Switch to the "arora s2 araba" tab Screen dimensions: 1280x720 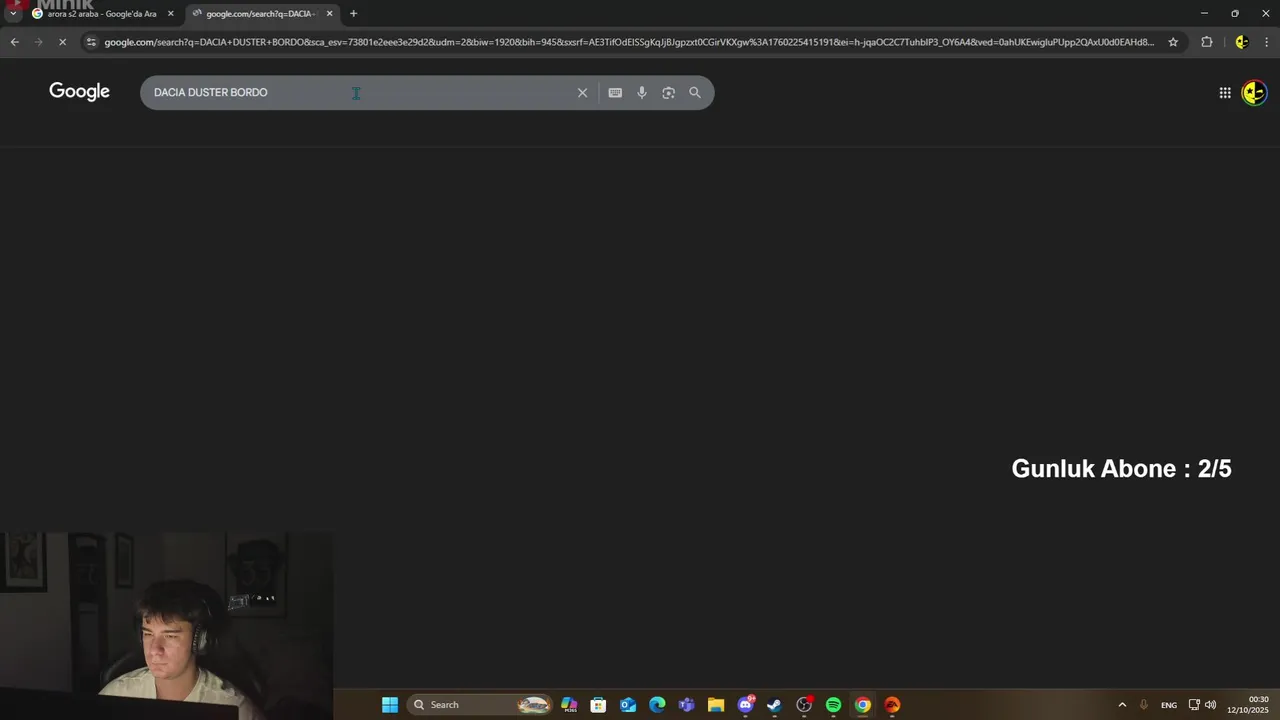pyautogui.click(x=102, y=14)
